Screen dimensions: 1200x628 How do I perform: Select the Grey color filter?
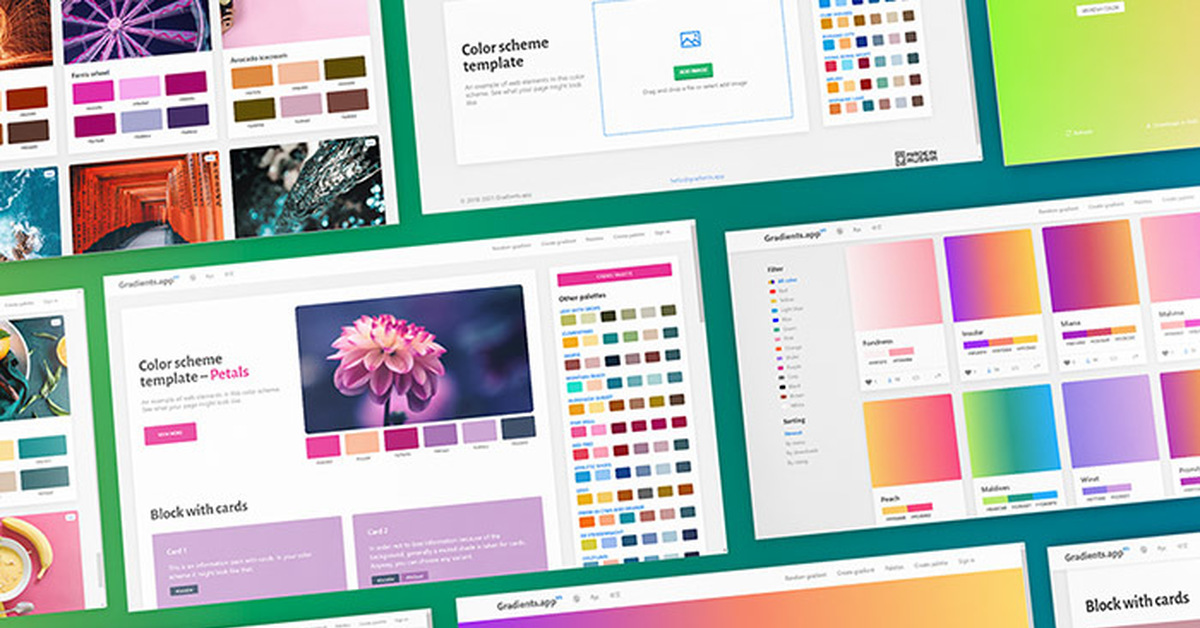790,377
